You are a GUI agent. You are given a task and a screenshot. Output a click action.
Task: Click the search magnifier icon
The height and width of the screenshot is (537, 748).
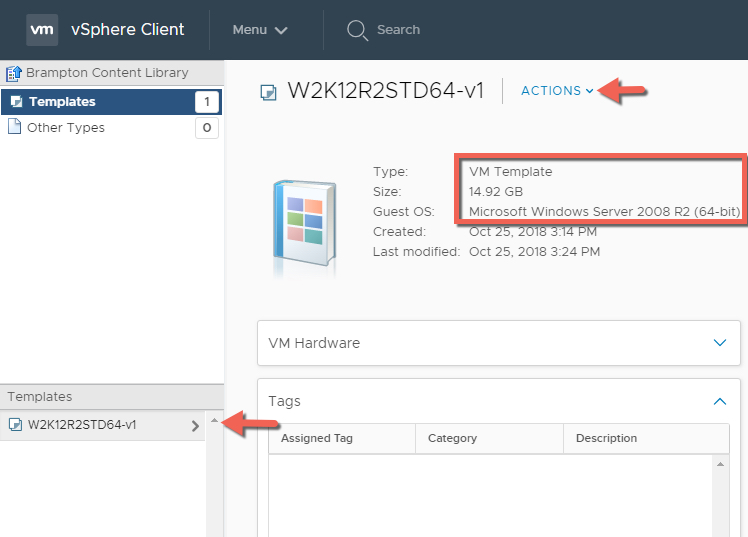(x=357, y=30)
